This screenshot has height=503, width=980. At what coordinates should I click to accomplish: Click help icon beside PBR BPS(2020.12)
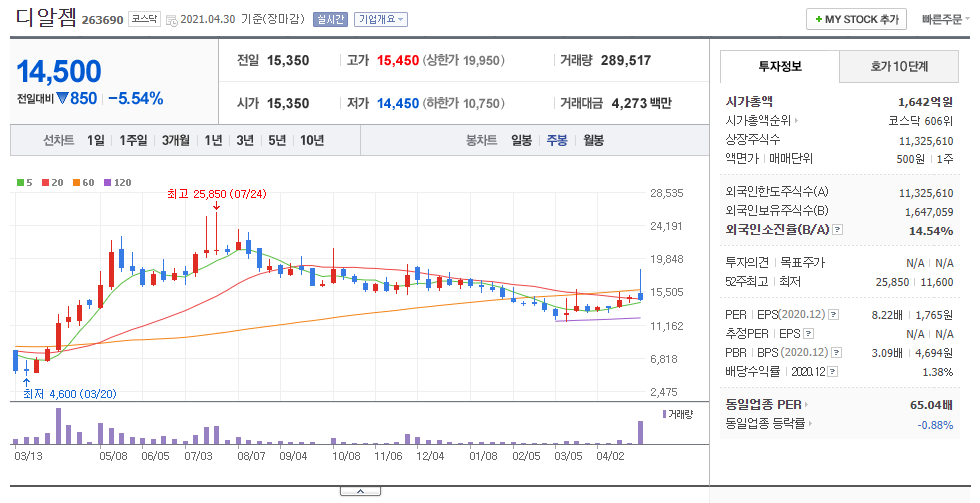tap(837, 353)
